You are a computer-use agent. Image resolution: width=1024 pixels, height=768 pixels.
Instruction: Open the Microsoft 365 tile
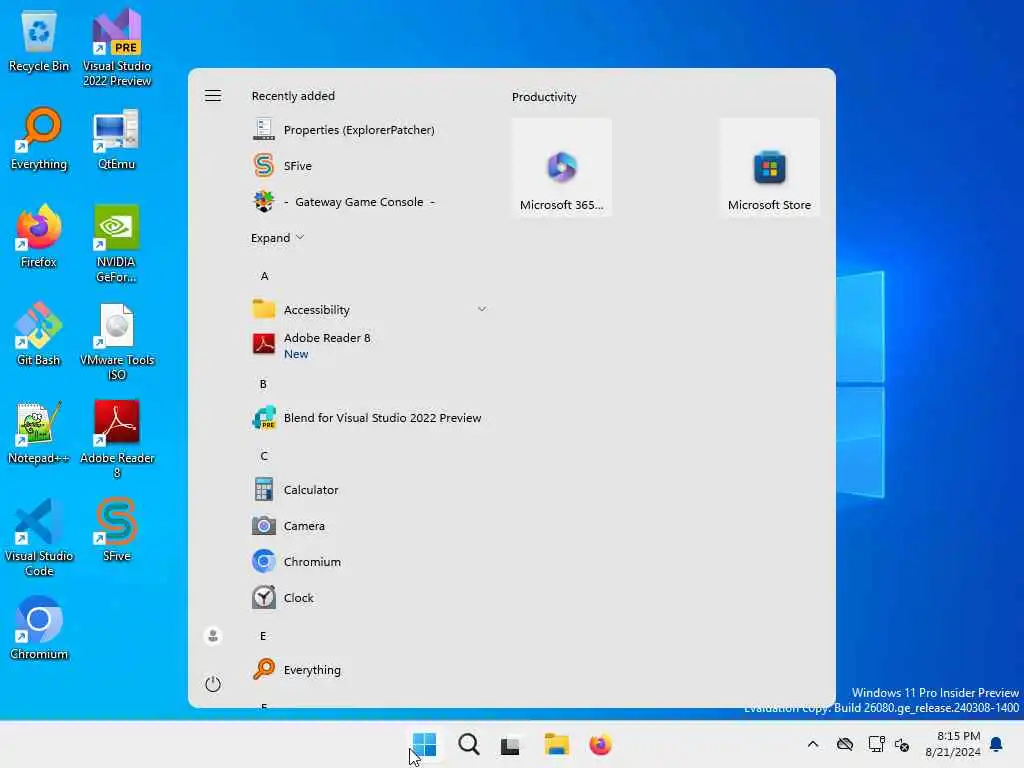click(x=562, y=168)
